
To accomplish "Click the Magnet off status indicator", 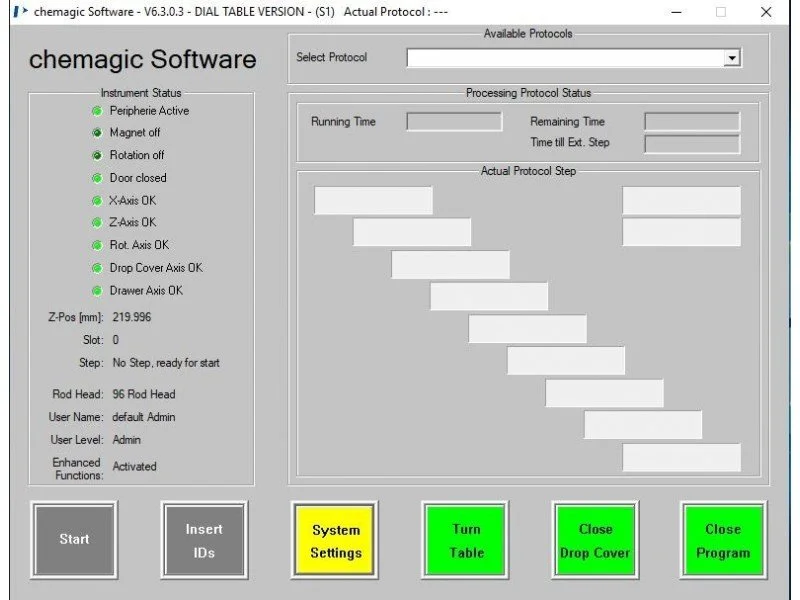I will click(97, 133).
